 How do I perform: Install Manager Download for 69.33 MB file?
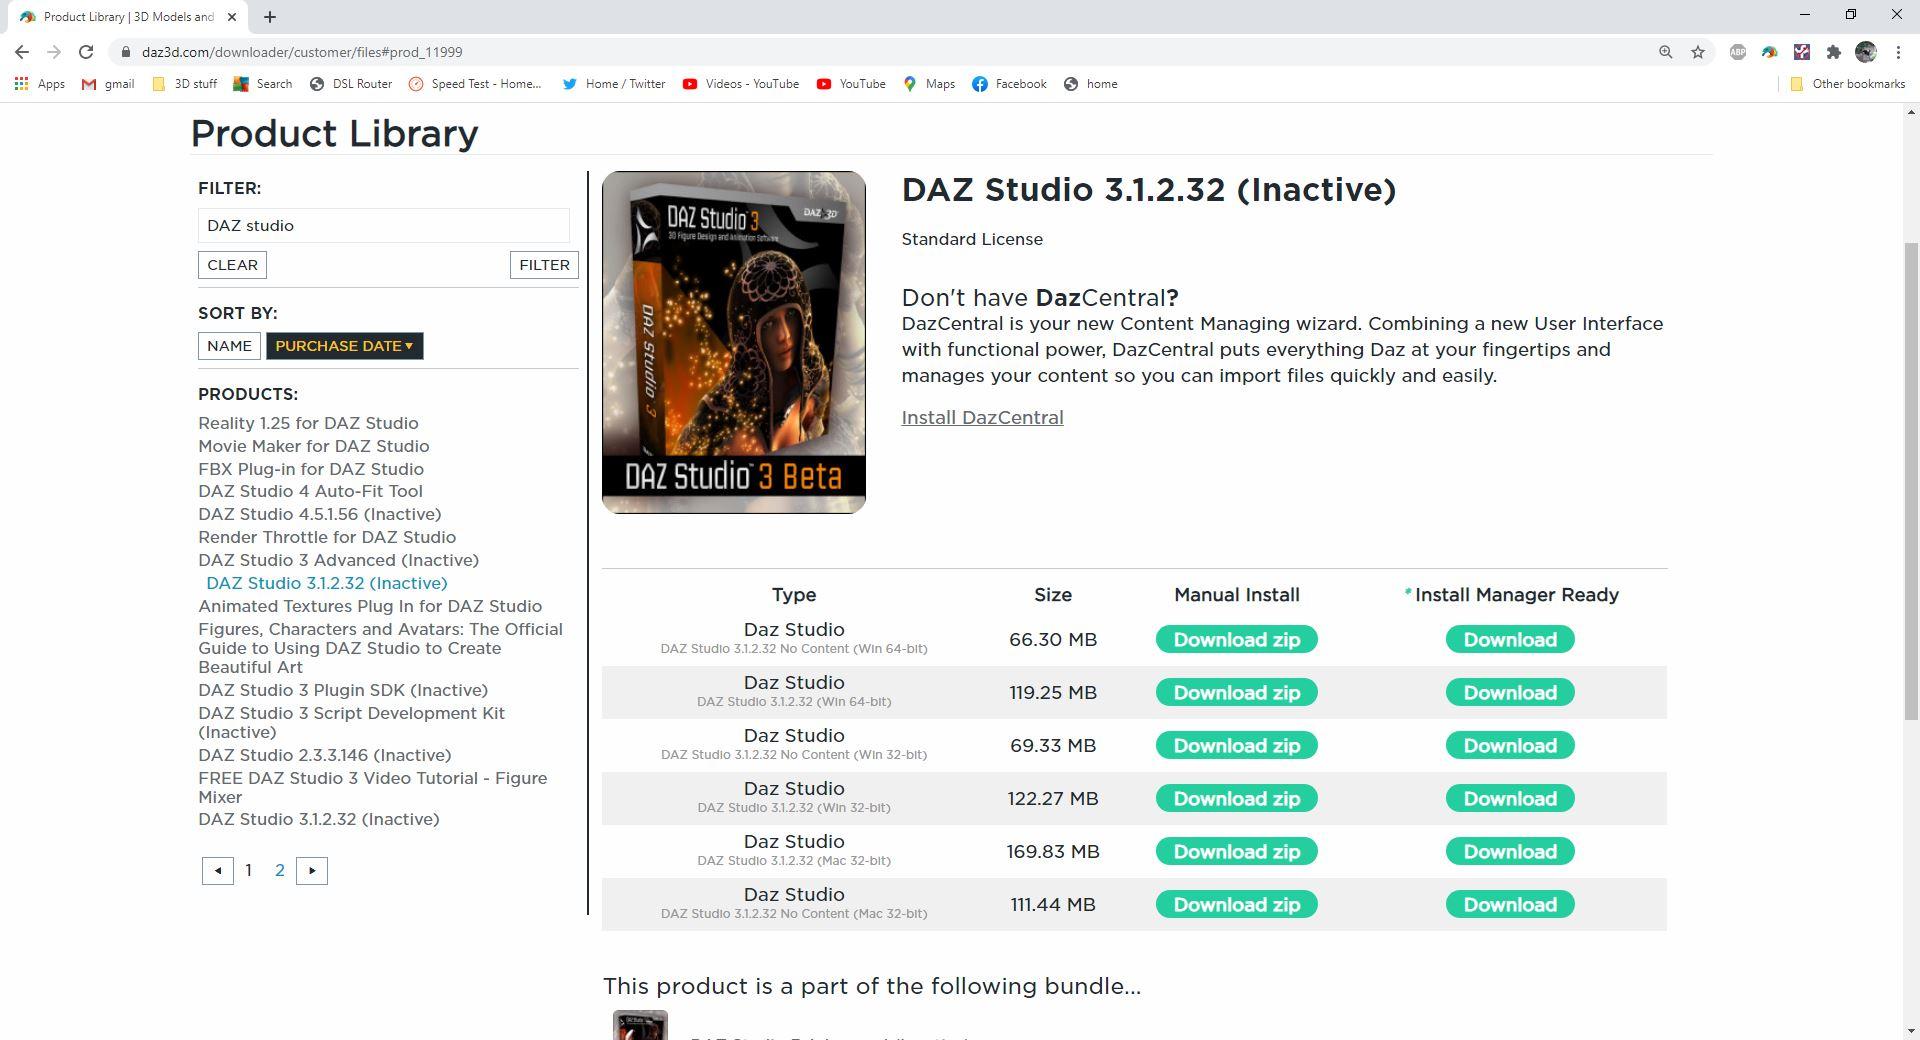1510,746
